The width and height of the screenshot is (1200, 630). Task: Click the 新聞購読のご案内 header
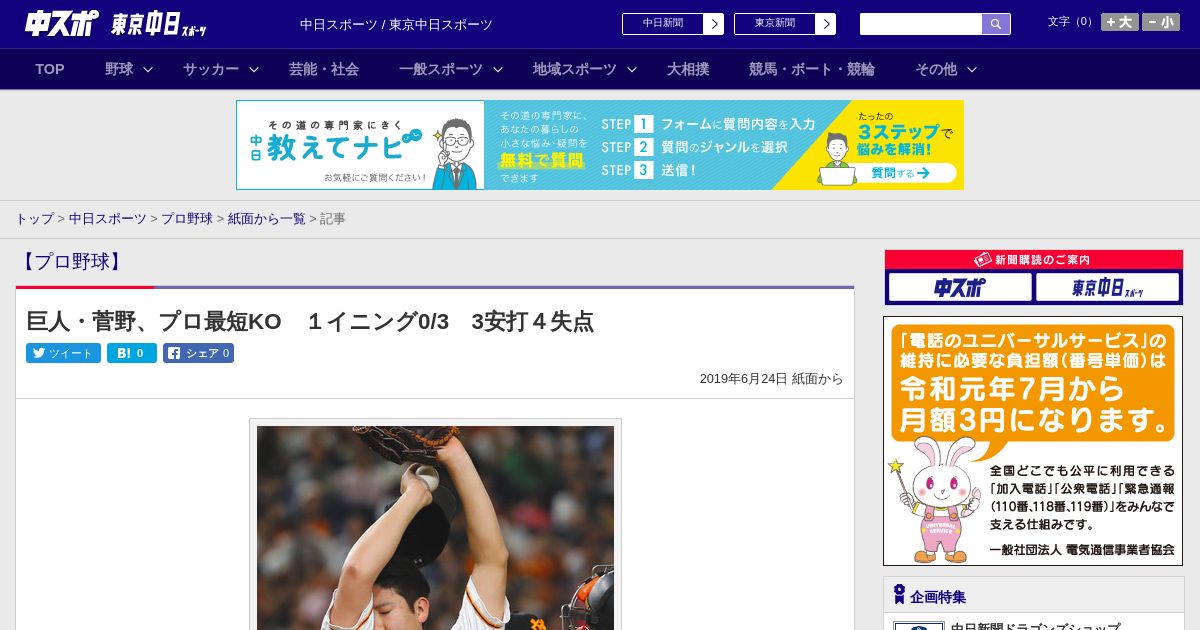[1034, 260]
